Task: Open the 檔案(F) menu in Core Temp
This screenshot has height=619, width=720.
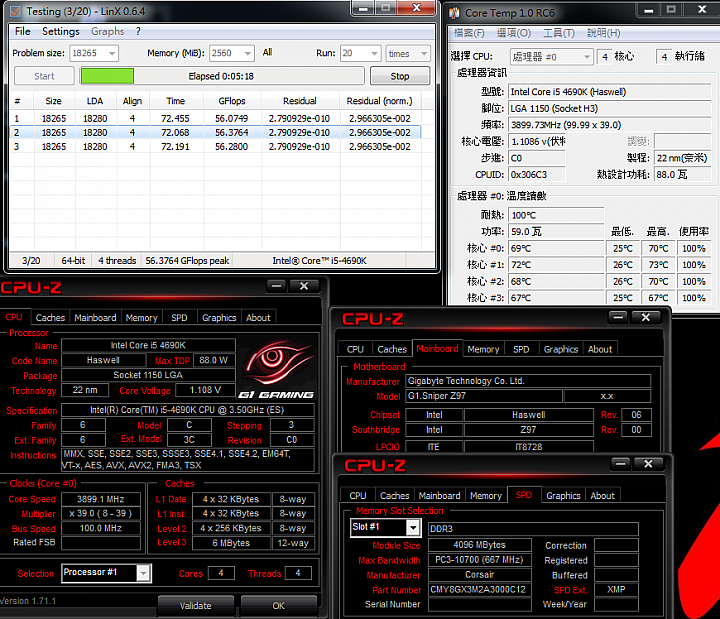Action: (469, 33)
